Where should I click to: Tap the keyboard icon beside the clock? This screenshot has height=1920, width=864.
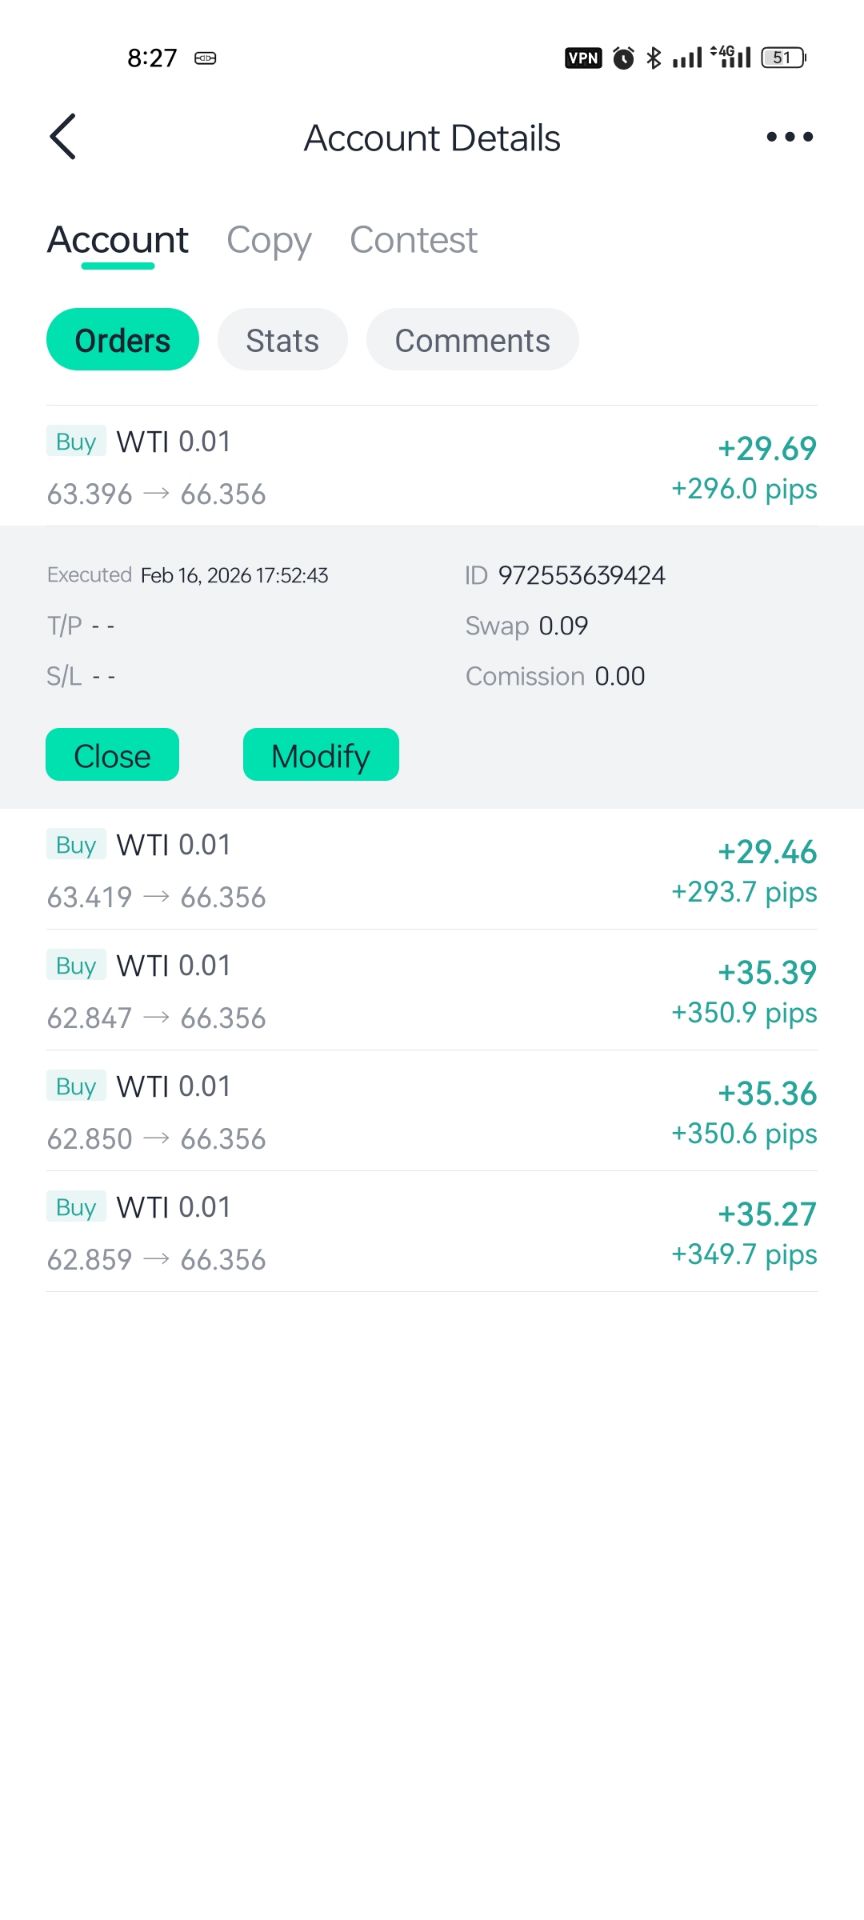pyautogui.click(x=205, y=58)
